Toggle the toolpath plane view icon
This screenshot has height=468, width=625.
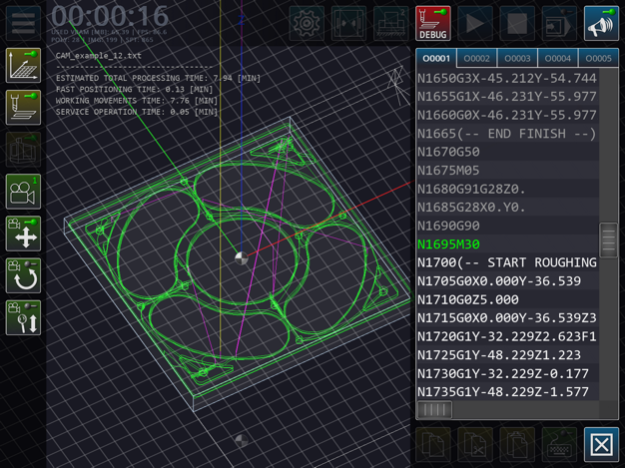point(23,65)
